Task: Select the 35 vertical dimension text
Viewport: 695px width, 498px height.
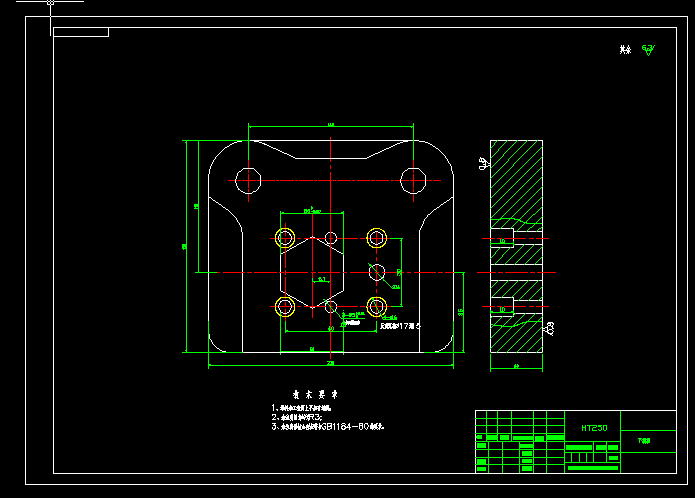Action: tap(461, 312)
